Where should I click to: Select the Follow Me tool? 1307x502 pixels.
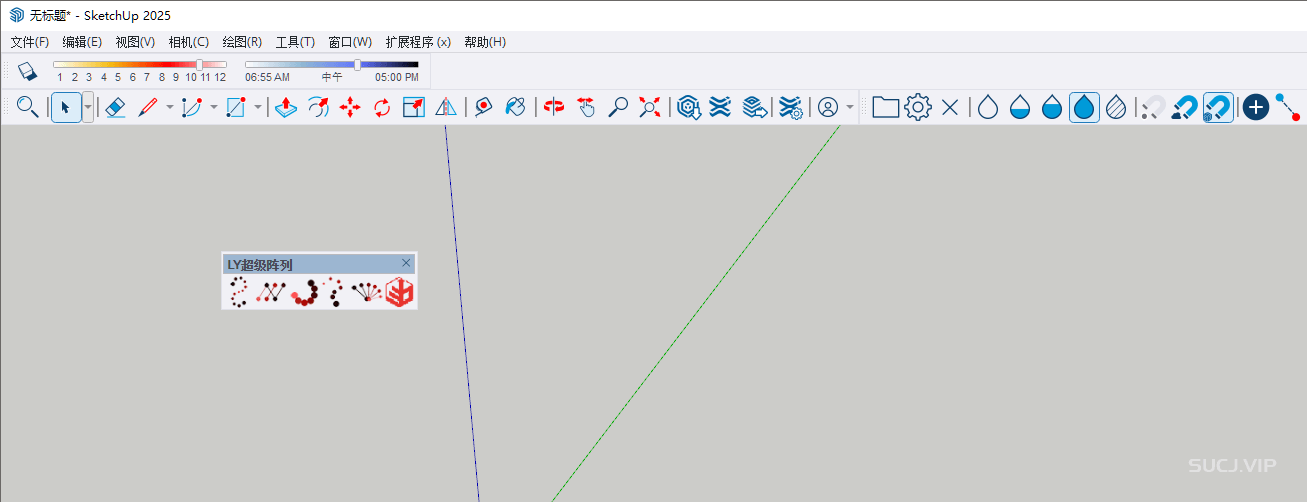pyautogui.click(x=318, y=107)
